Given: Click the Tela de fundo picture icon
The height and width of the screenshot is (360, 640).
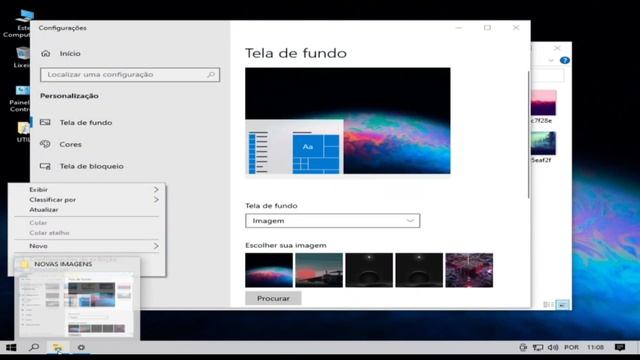Looking at the screenshot, I should (x=45, y=122).
